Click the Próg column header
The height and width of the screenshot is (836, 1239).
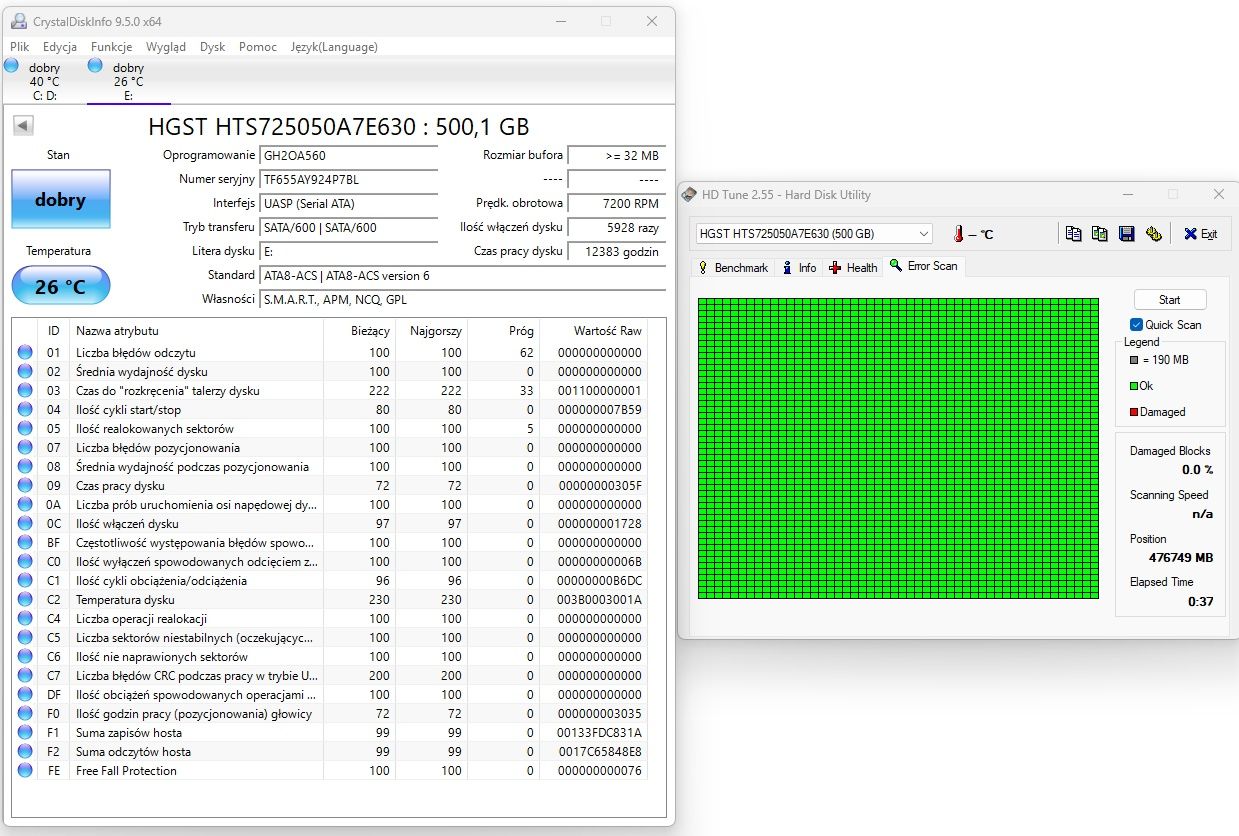pyautogui.click(x=504, y=331)
